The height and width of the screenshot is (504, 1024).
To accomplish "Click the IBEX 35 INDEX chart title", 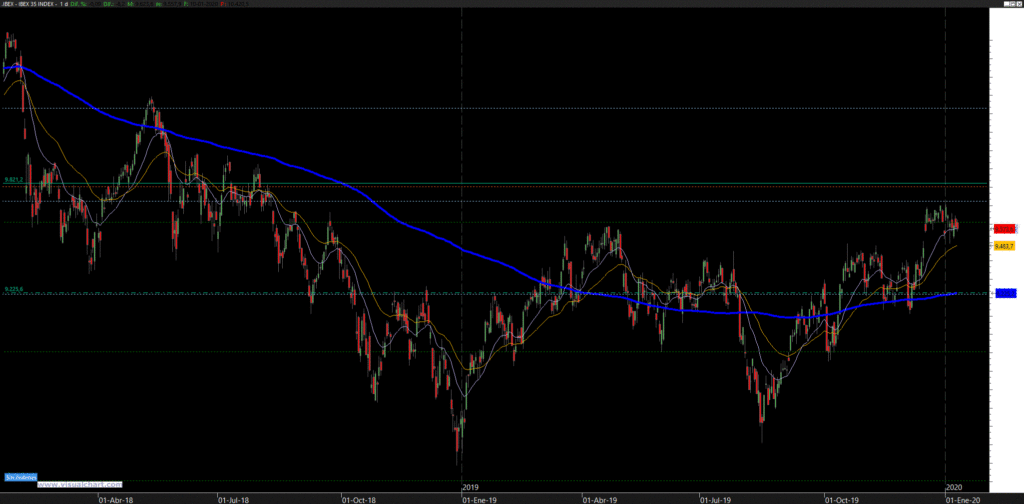I will click(37, 4).
